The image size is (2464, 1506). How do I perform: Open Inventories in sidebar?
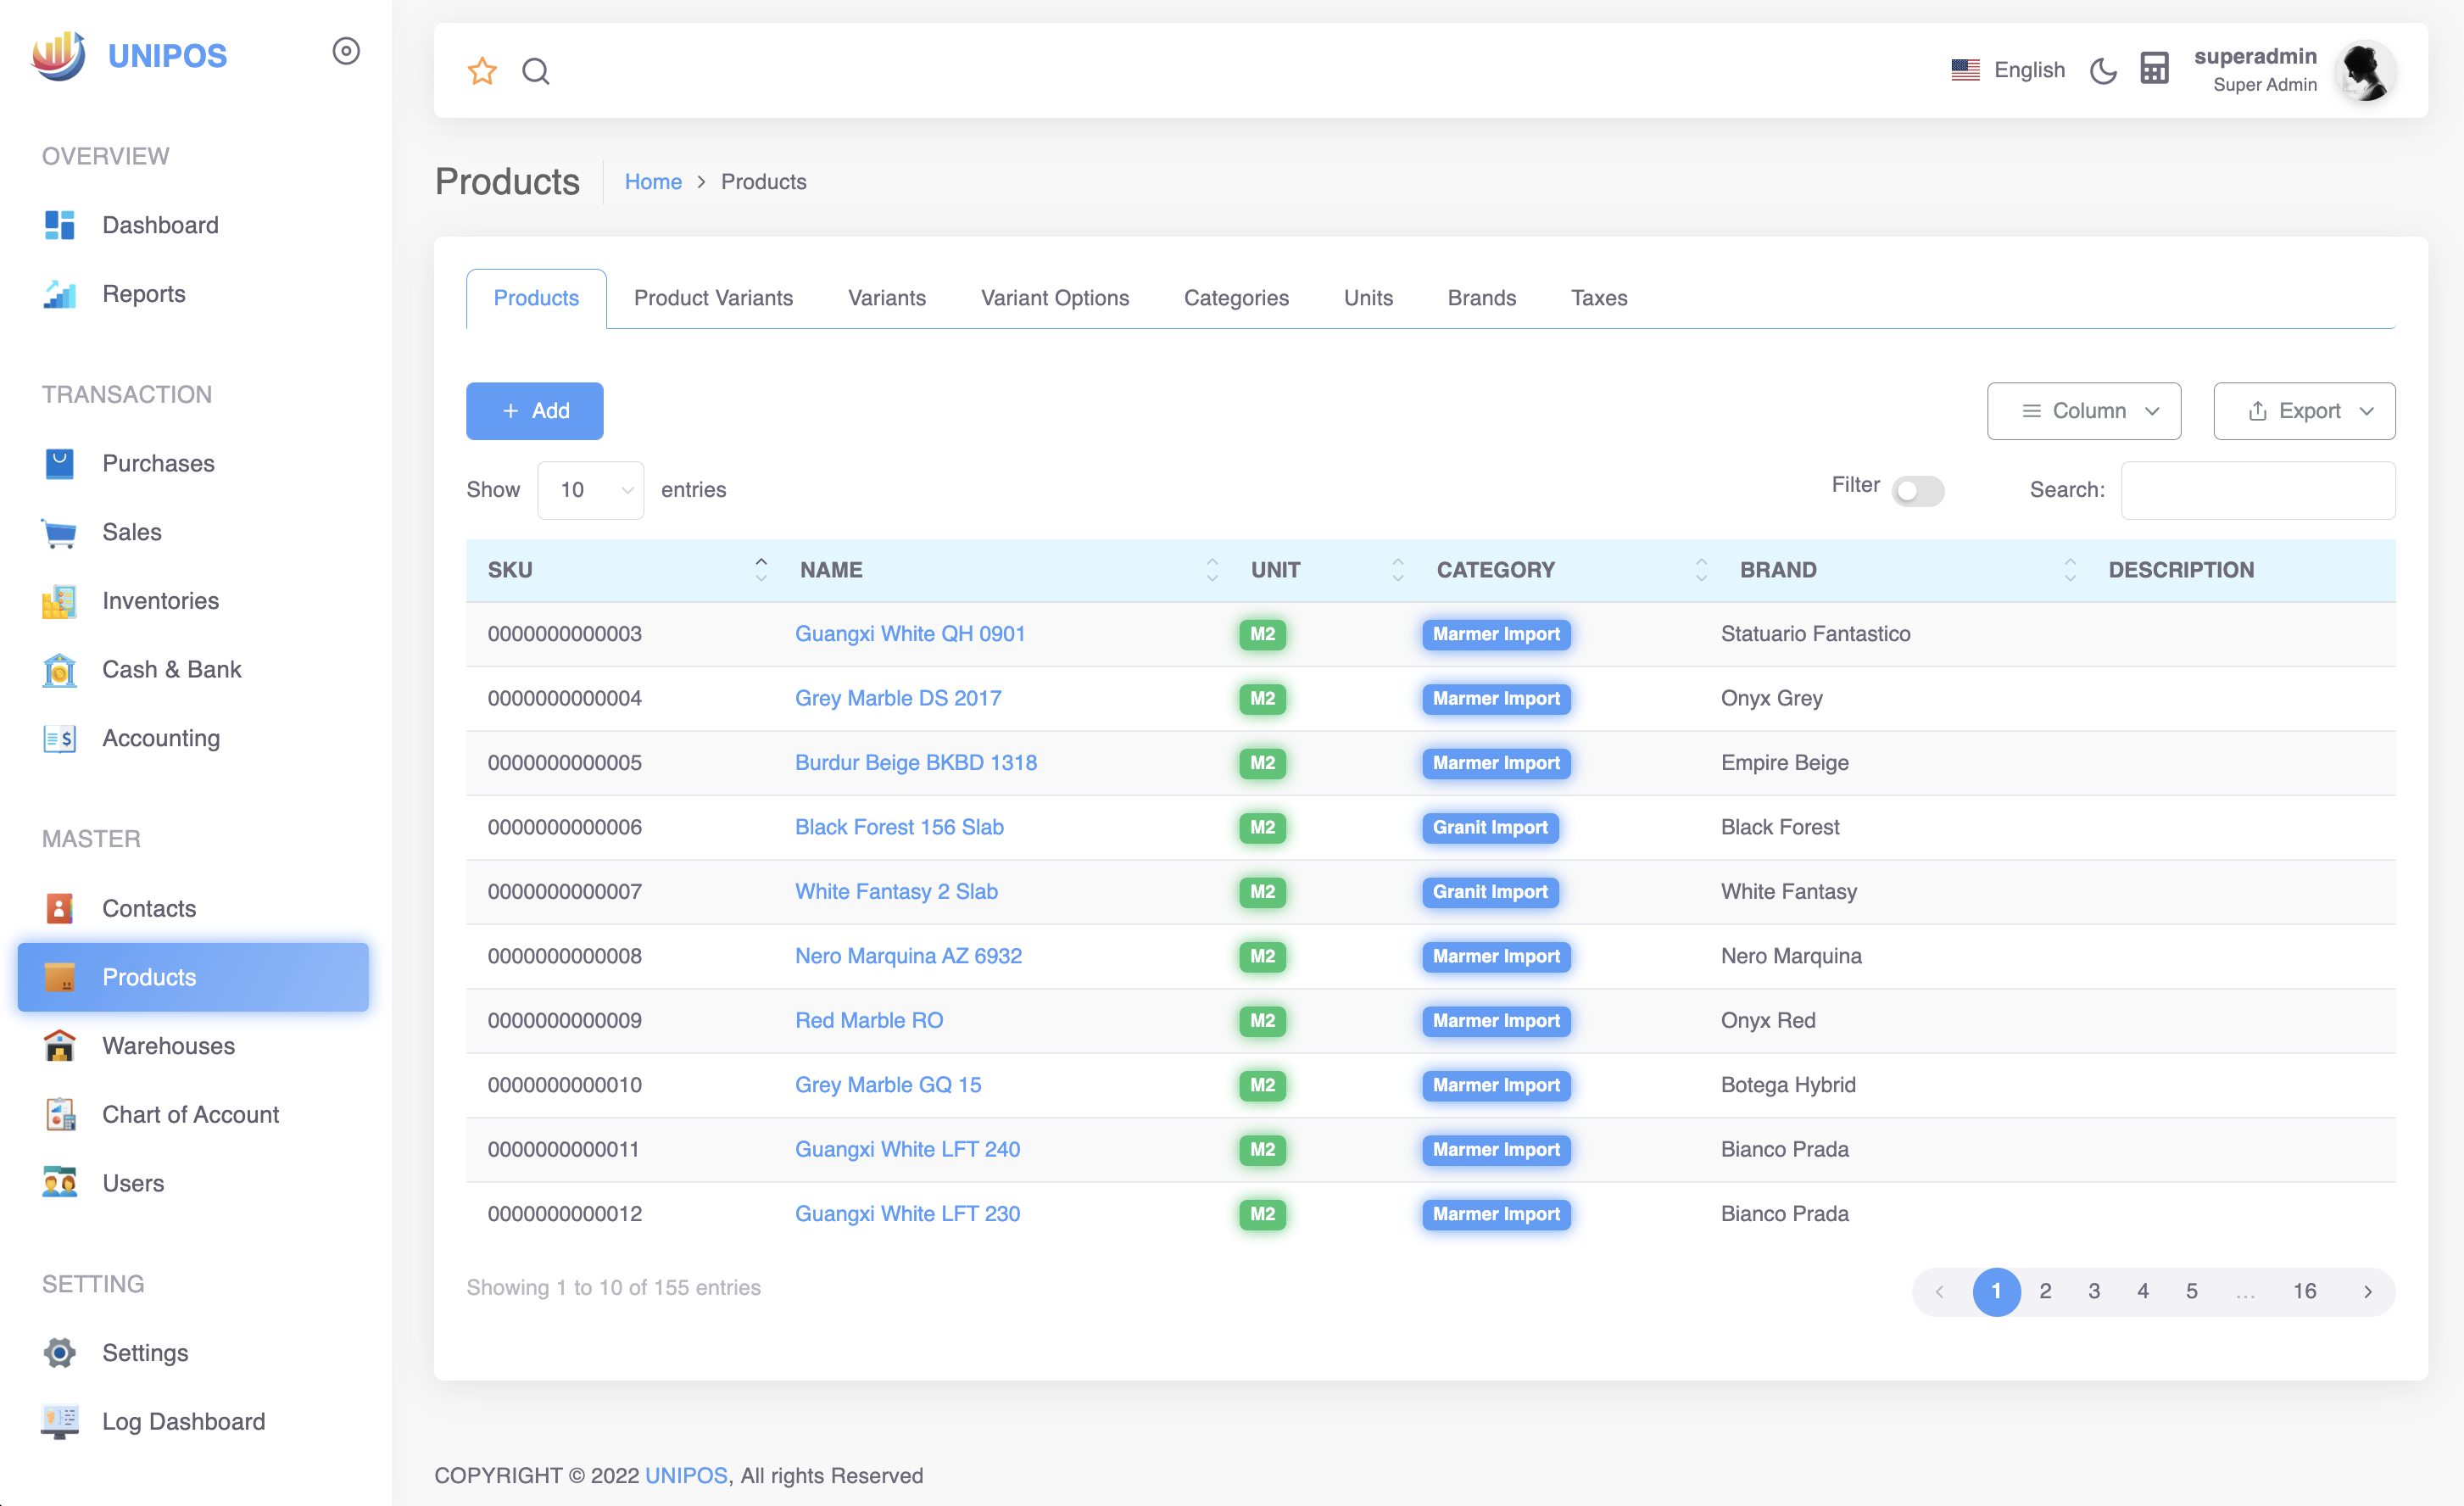pos(193,601)
